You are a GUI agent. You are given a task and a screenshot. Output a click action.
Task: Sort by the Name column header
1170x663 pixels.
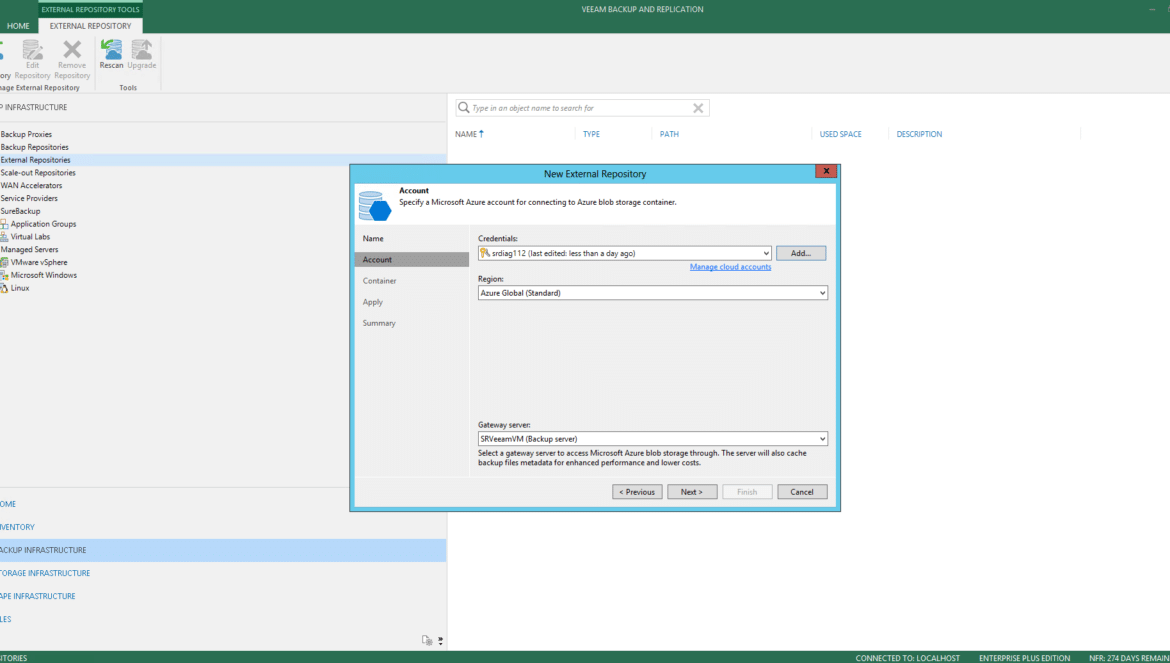[466, 134]
